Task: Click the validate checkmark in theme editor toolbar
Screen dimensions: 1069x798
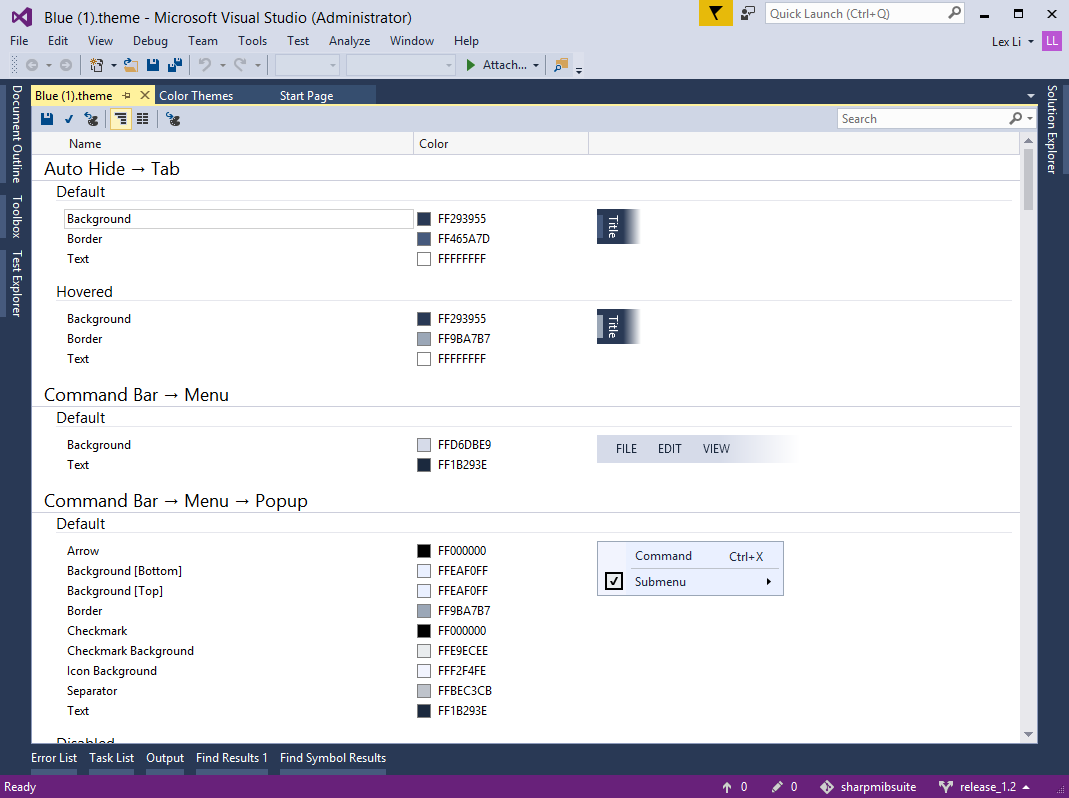Action: 69,118
